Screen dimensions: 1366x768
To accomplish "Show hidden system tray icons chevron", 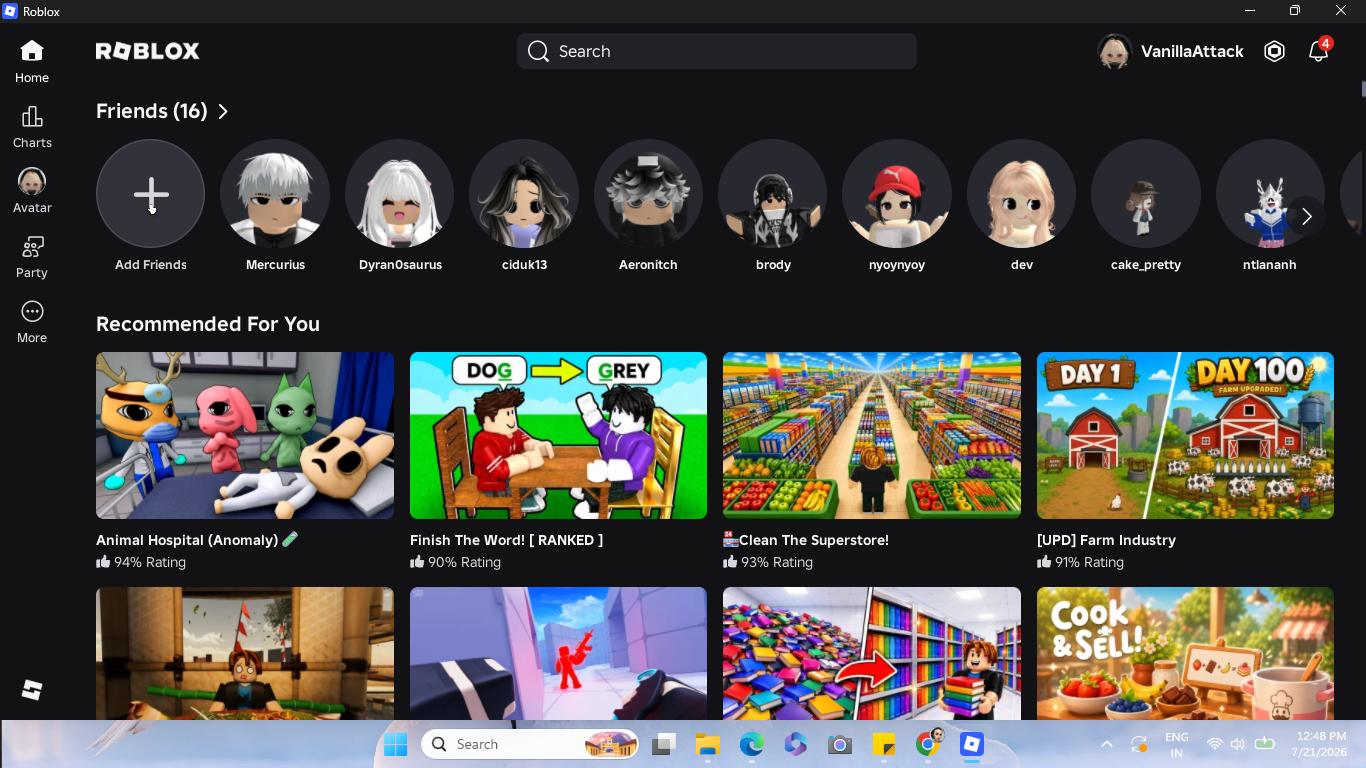I will click(x=1107, y=744).
